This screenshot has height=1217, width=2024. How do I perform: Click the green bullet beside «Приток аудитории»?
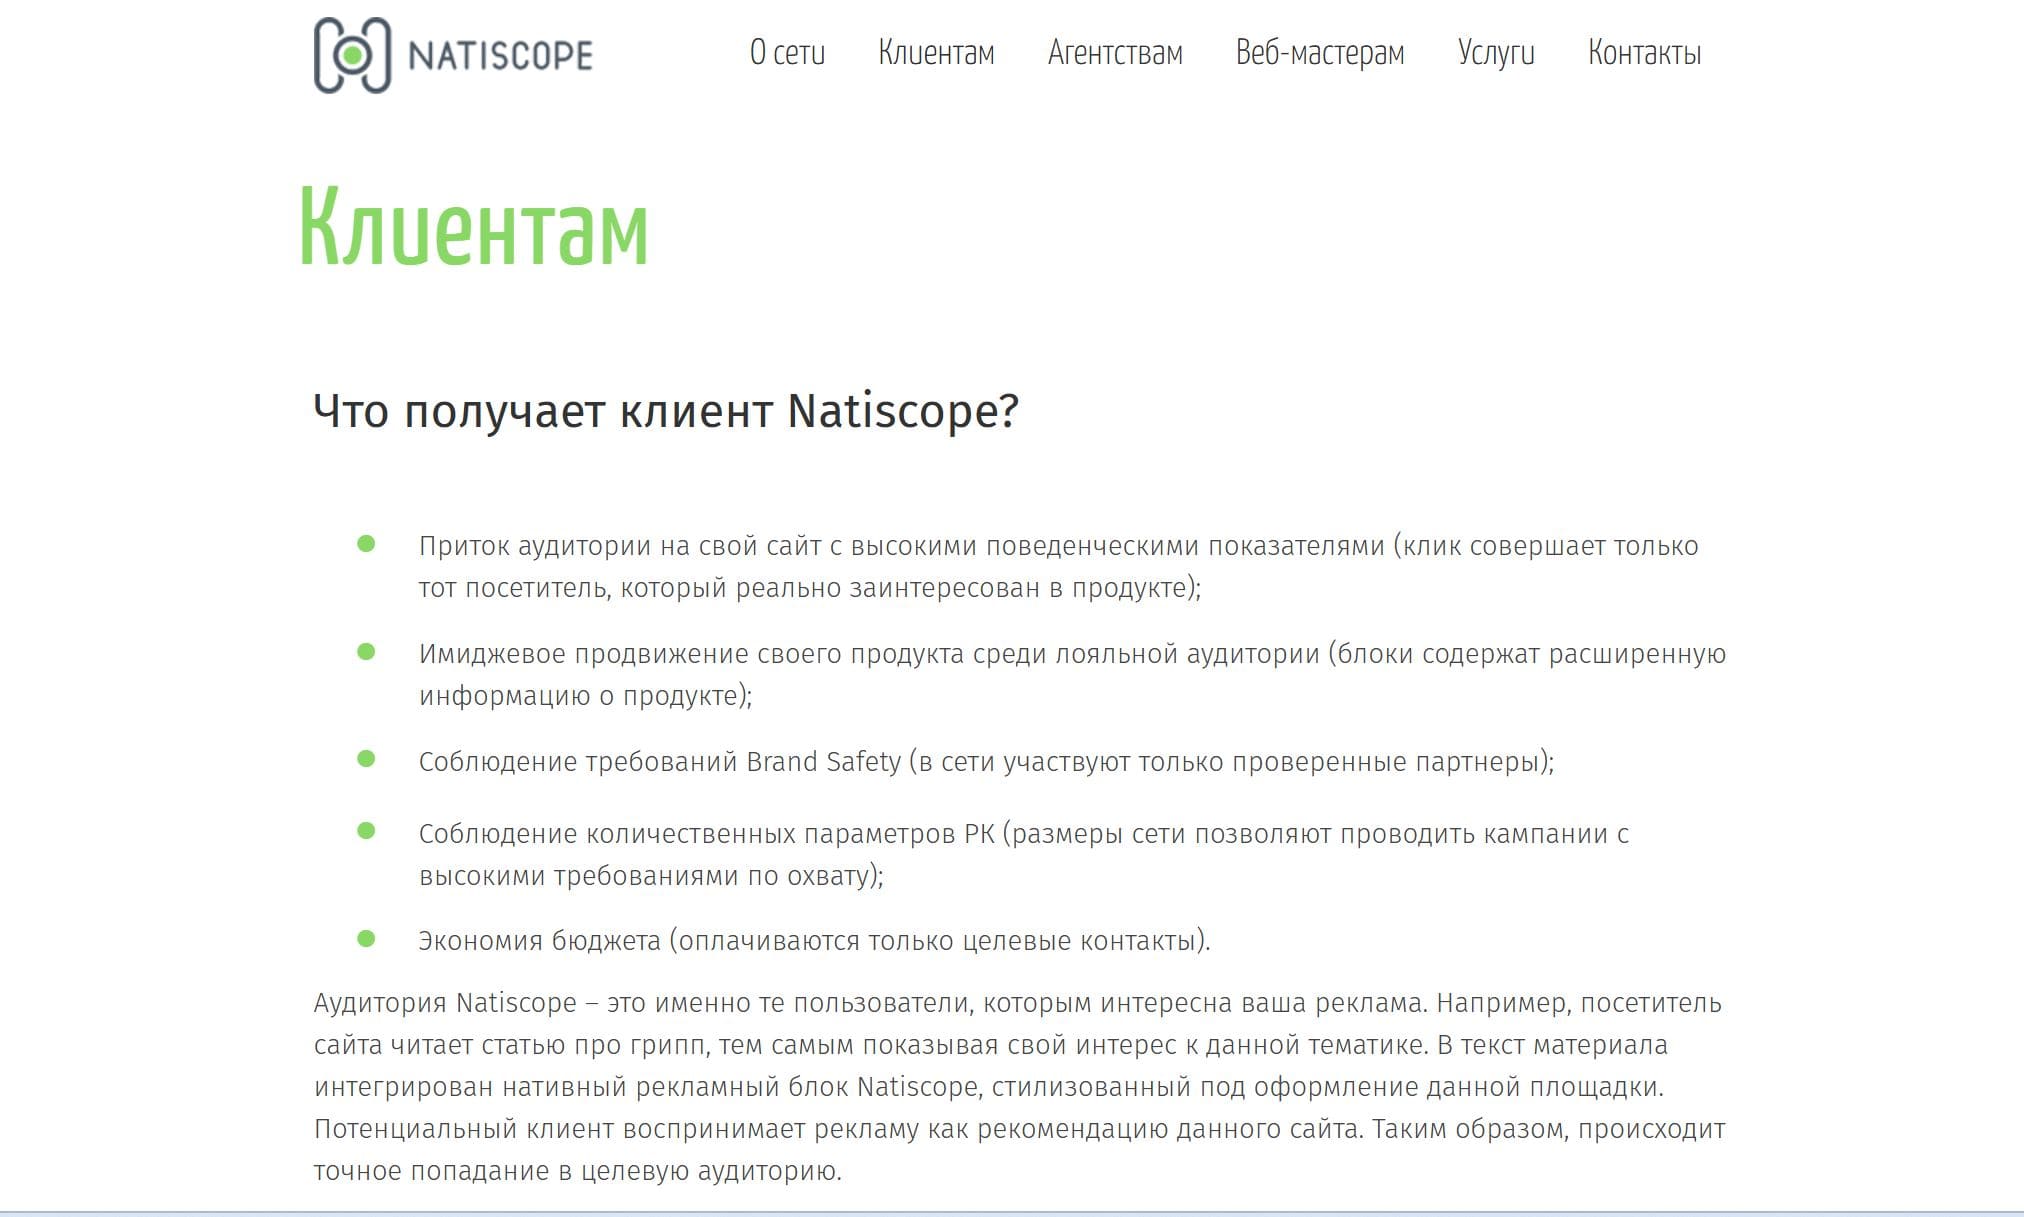tap(366, 544)
